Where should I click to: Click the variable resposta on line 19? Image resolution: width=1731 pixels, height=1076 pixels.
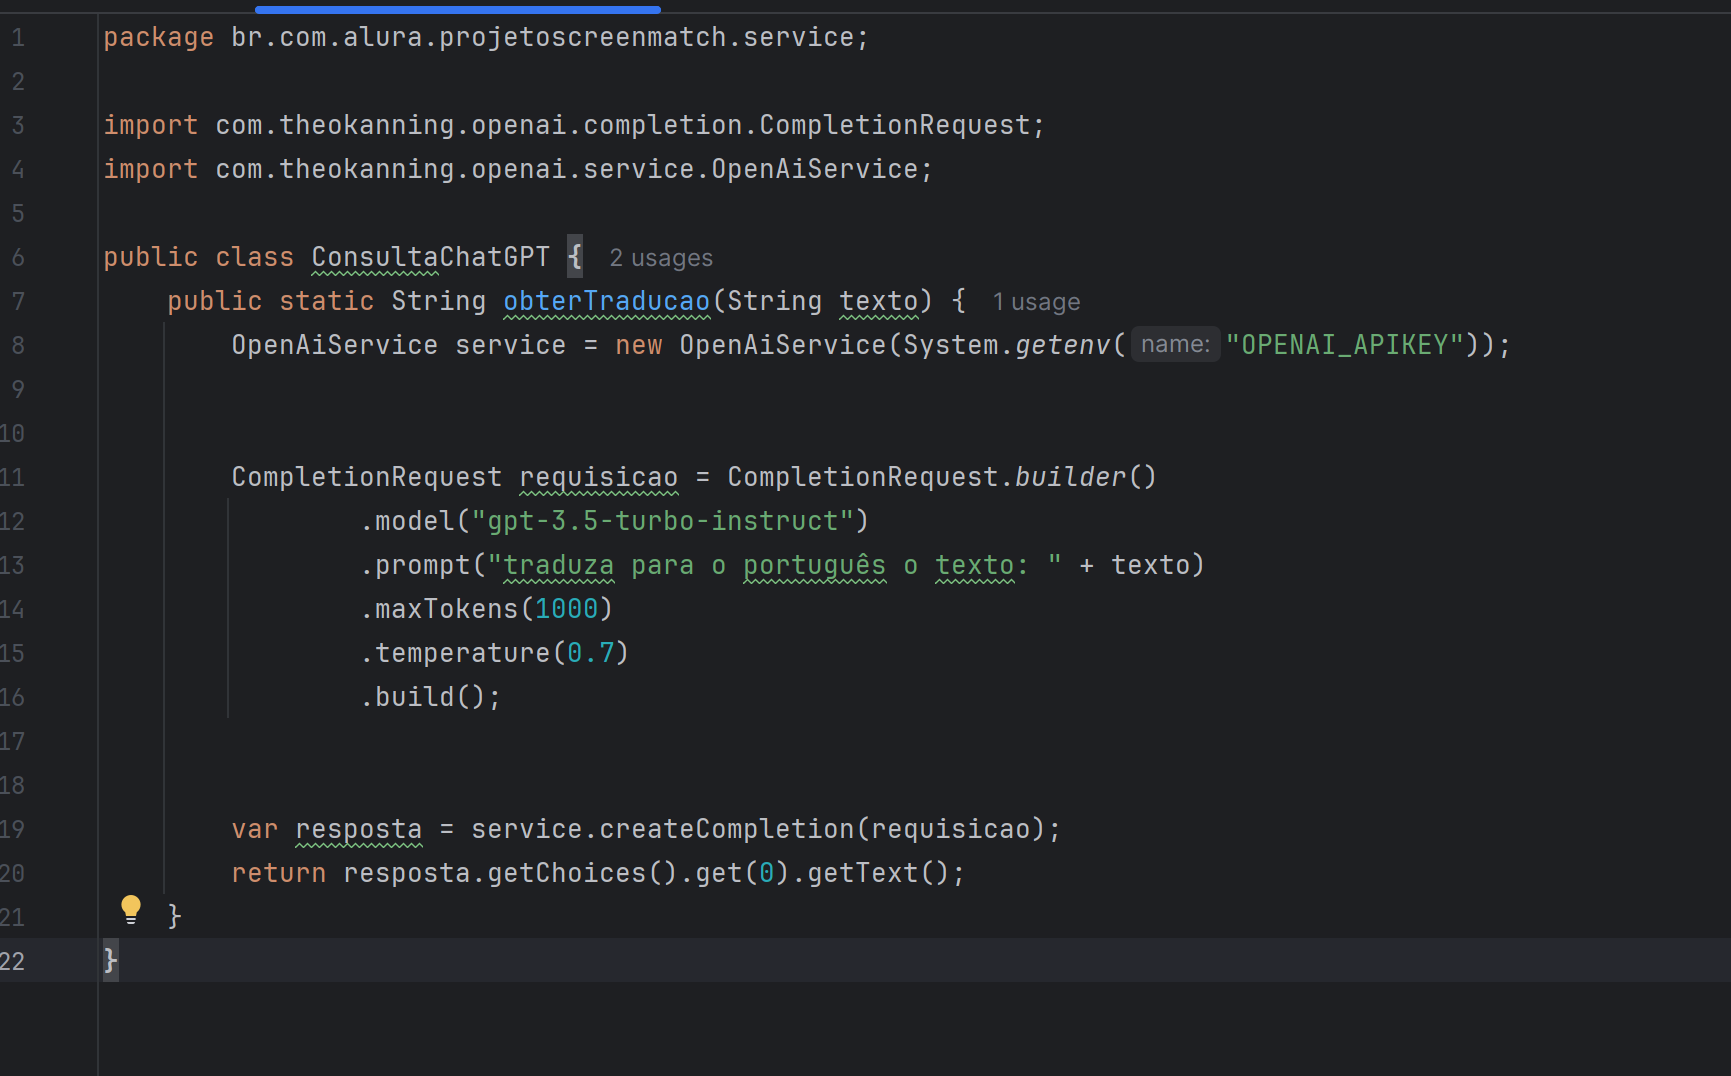(x=359, y=829)
